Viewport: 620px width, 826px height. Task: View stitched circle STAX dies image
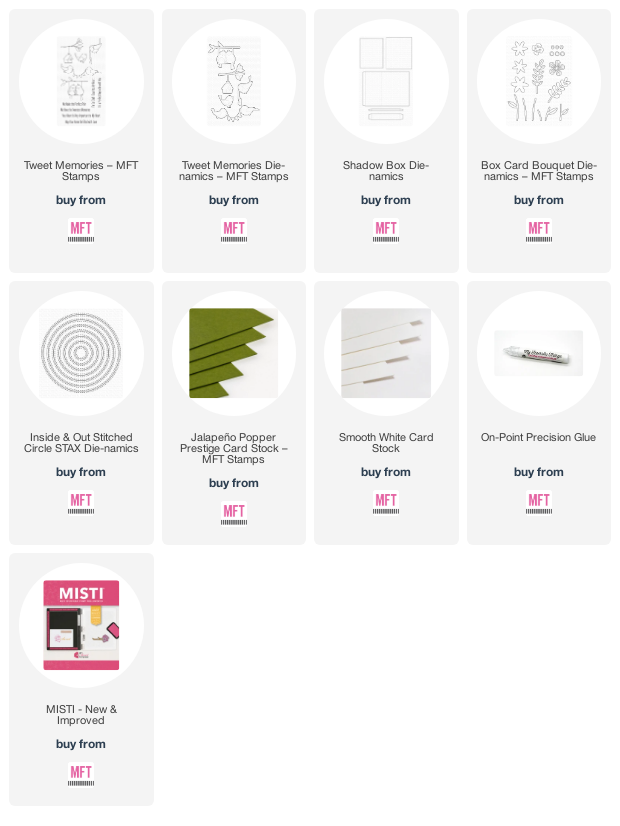81,353
